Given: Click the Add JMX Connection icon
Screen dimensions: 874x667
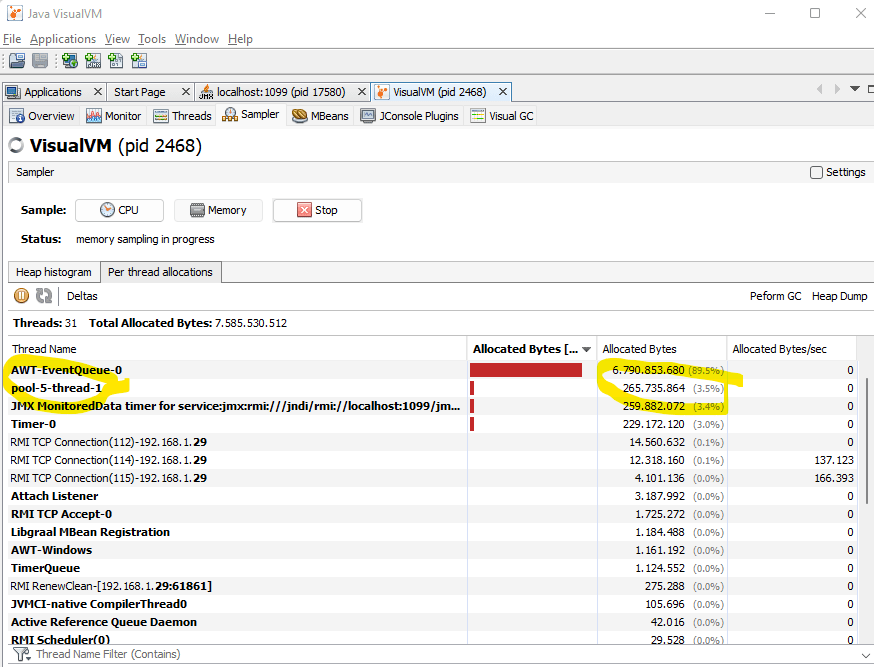Looking at the screenshot, I should (x=93, y=61).
